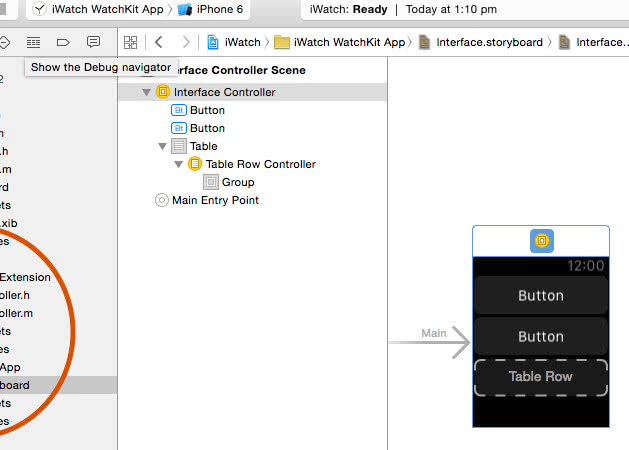Collapse the Table disclosure triangle

click(162, 146)
